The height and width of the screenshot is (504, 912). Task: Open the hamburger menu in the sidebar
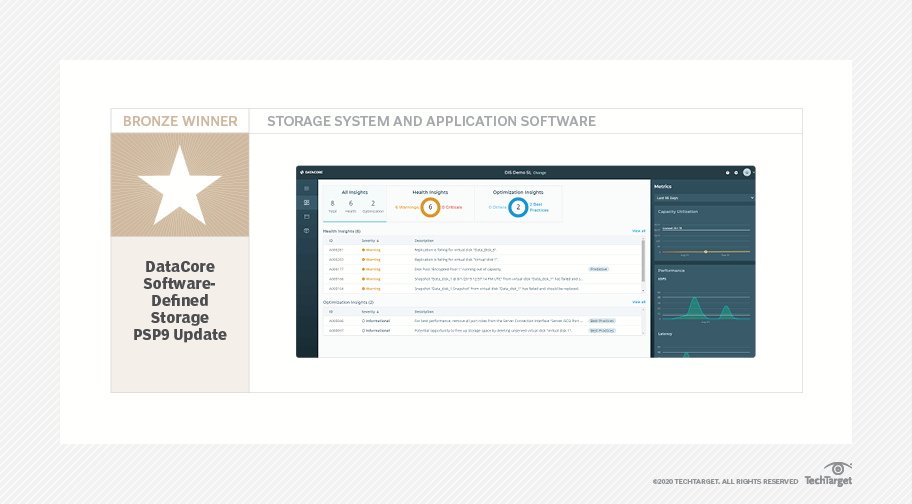307,188
